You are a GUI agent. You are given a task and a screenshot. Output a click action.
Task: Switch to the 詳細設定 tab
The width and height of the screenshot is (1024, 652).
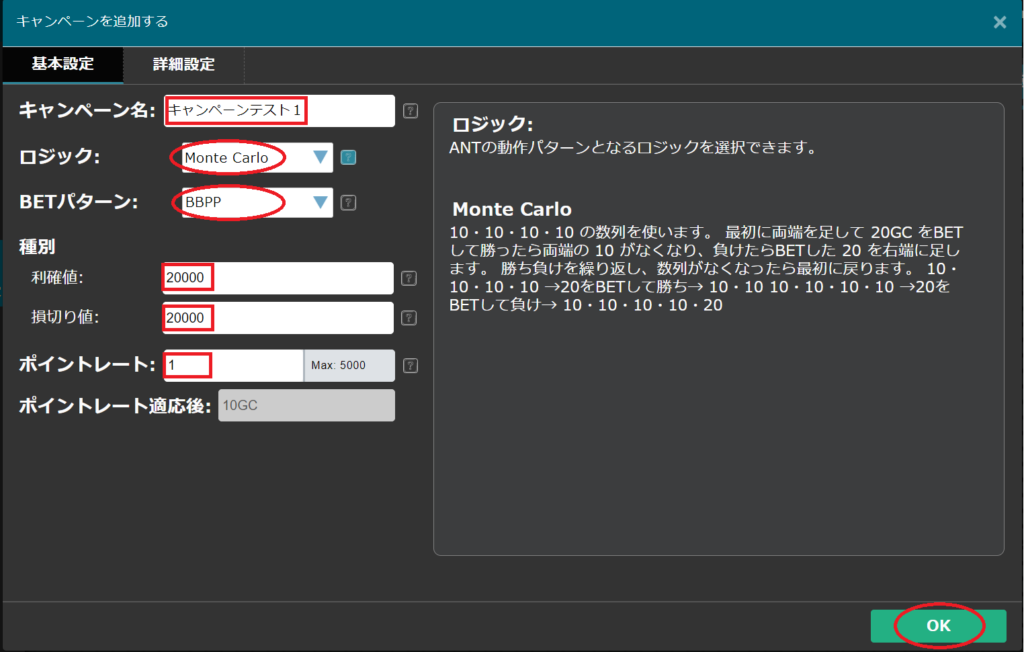click(x=184, y=64)
